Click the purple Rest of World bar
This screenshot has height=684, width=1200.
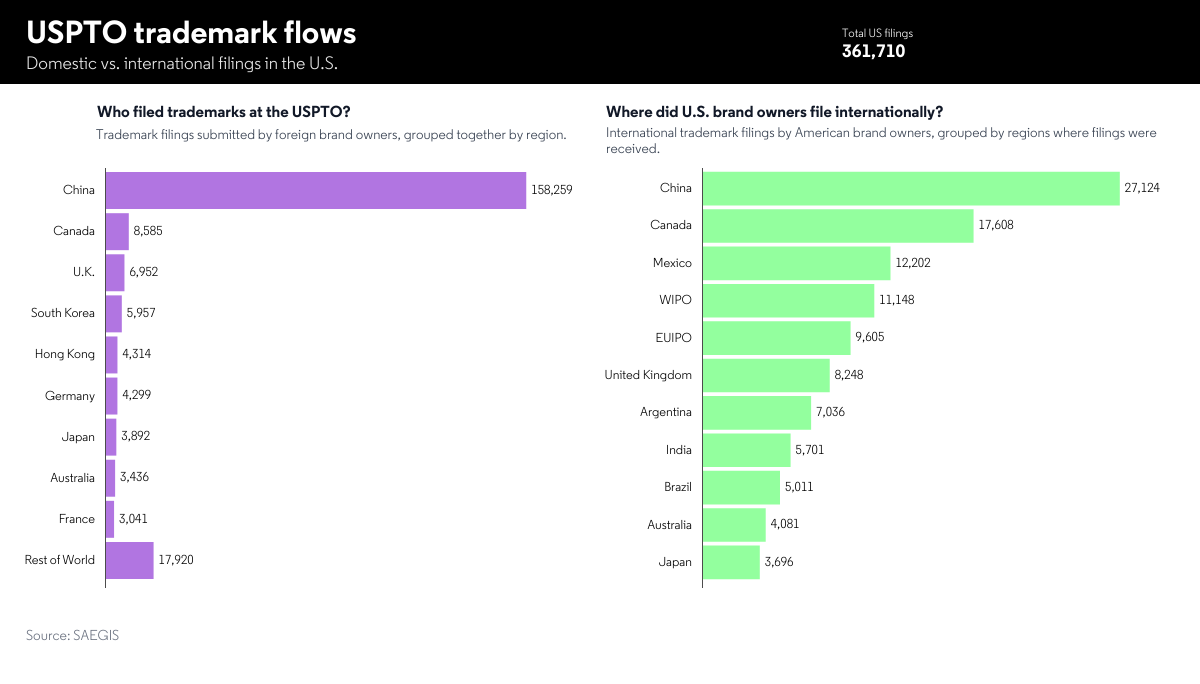(129, 560)
